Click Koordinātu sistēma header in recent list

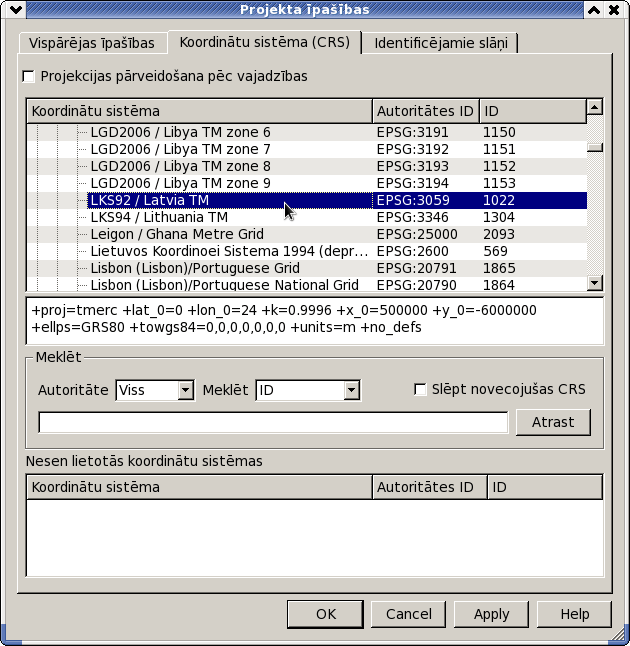pos(199,487)
